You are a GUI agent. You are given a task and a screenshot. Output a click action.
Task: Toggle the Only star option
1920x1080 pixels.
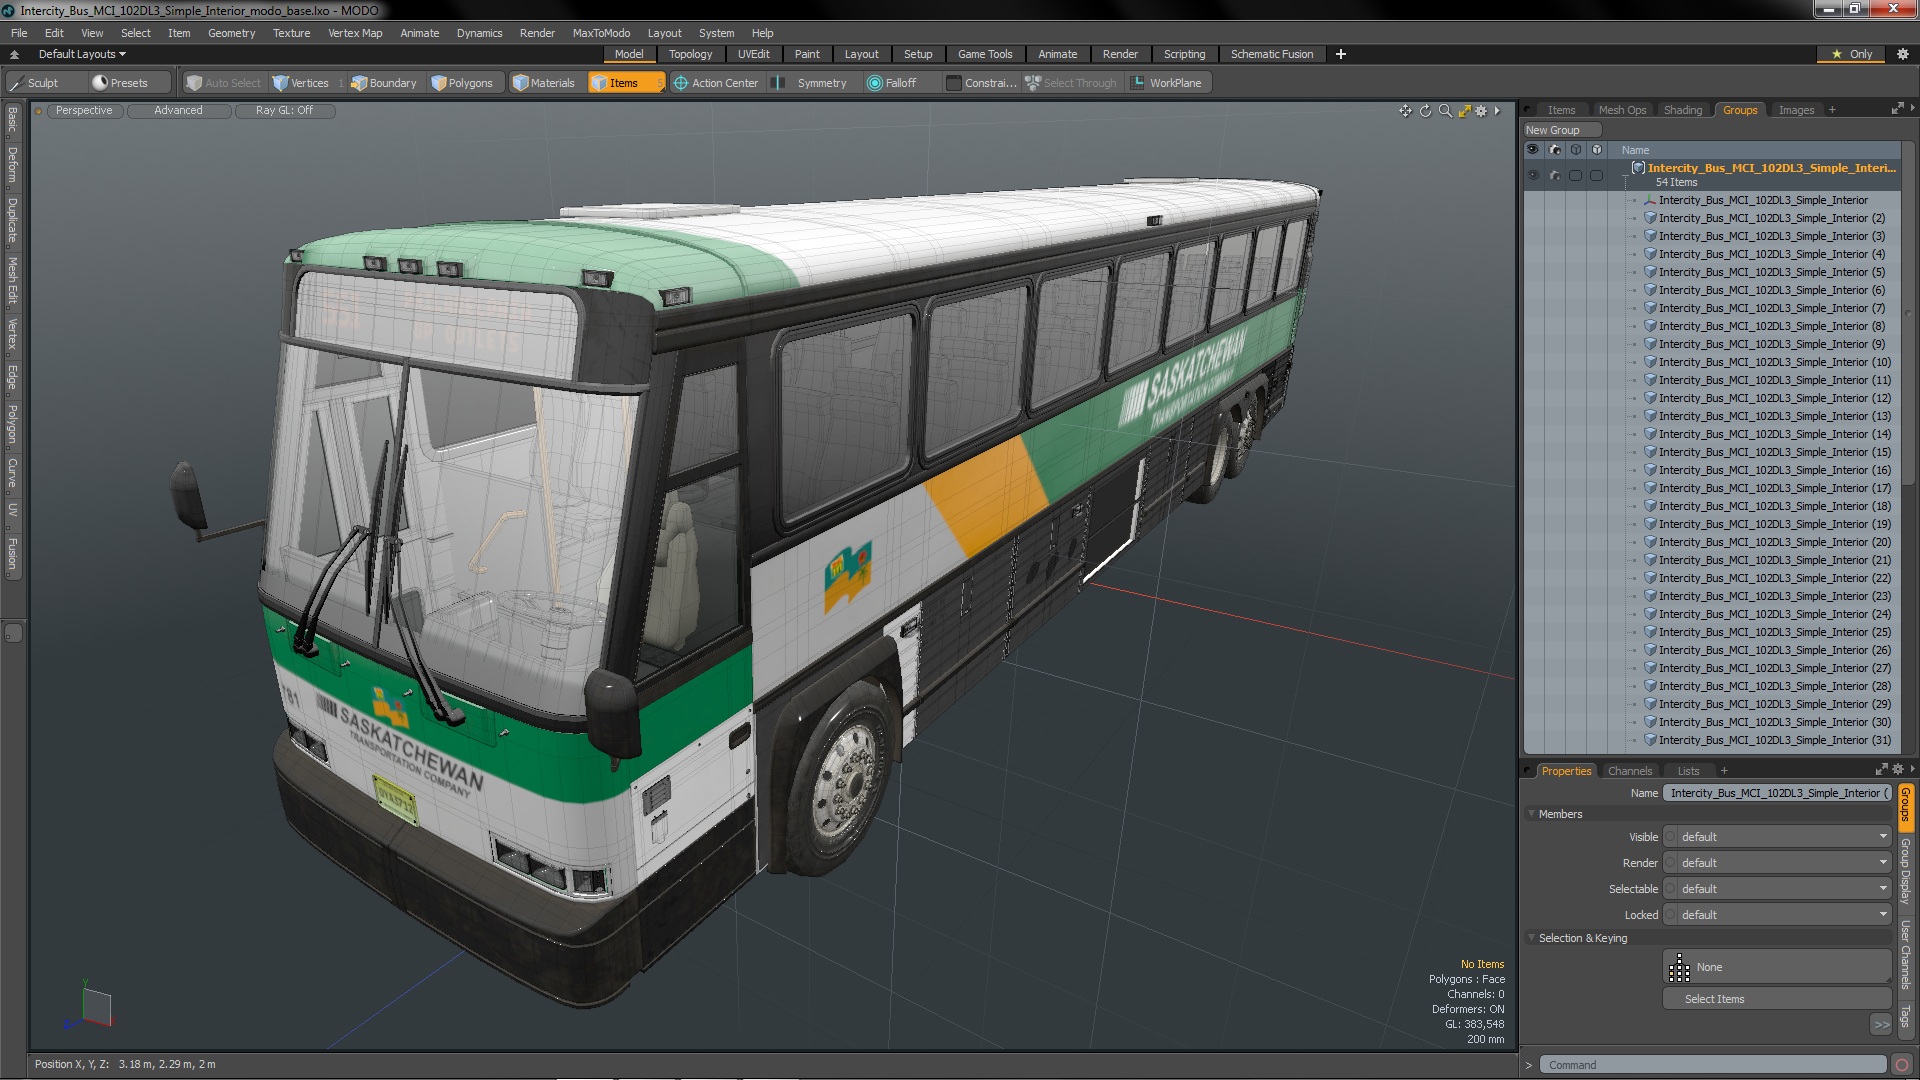[1851, 54]
